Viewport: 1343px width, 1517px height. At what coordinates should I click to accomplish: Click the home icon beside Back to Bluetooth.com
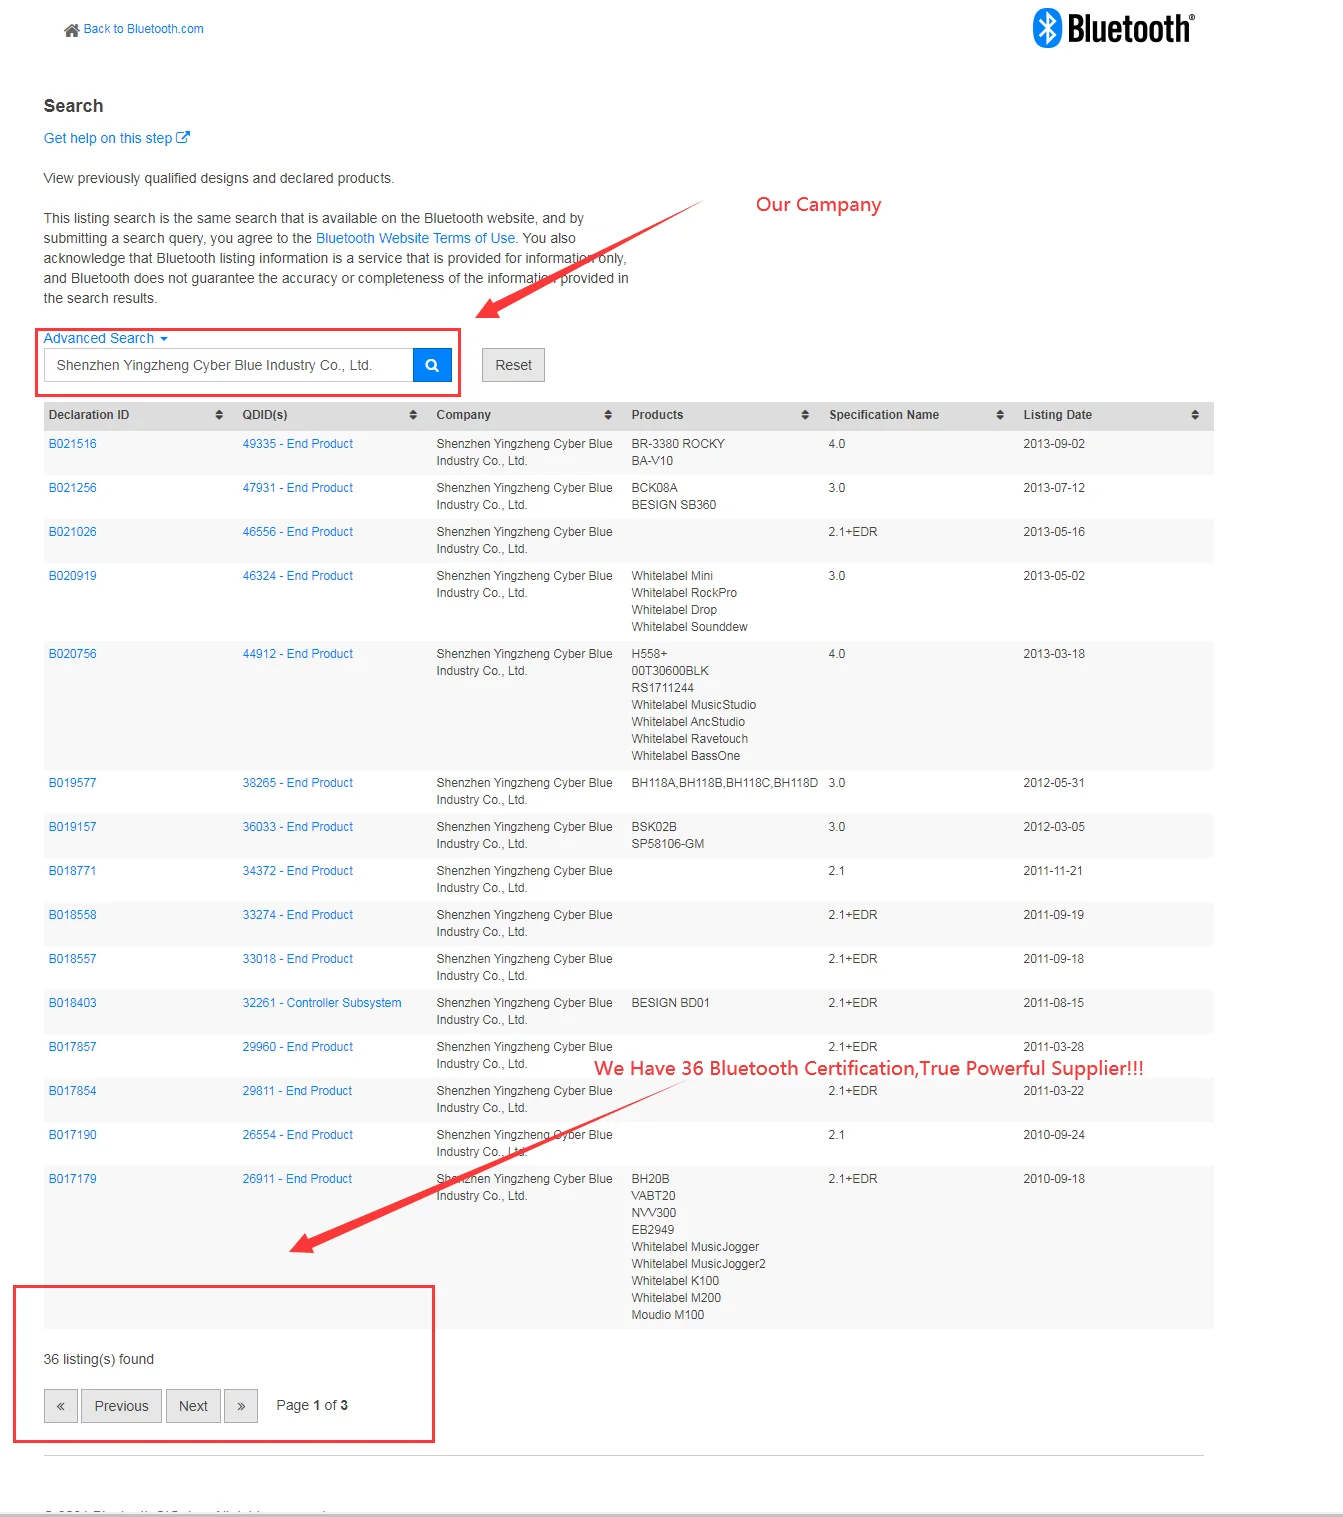[x=71, y=30]
